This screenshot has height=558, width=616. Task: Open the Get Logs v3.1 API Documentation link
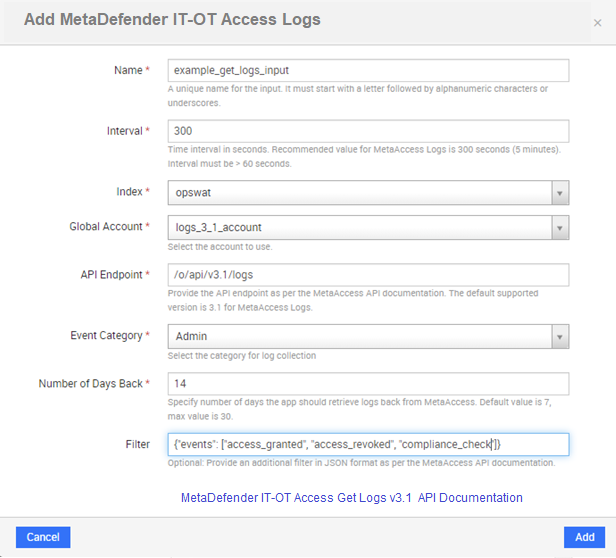[x=352, y=498]
